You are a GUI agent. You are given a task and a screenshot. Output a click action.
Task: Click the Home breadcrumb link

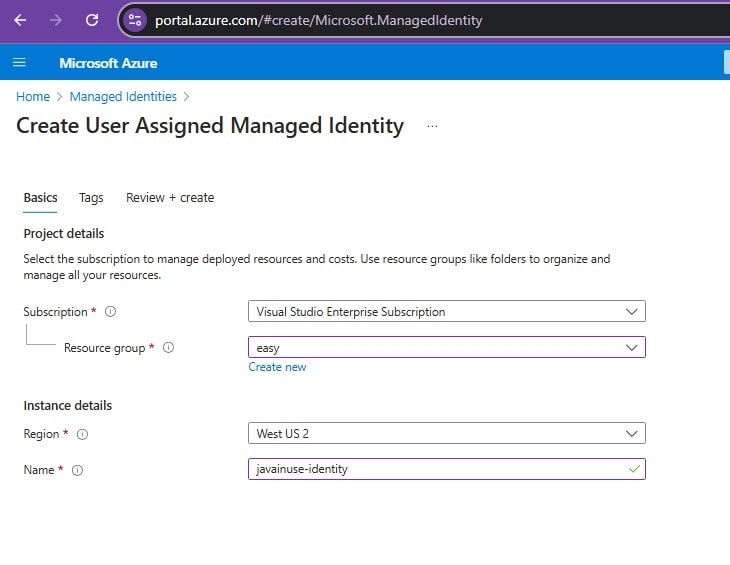[33, 96]
